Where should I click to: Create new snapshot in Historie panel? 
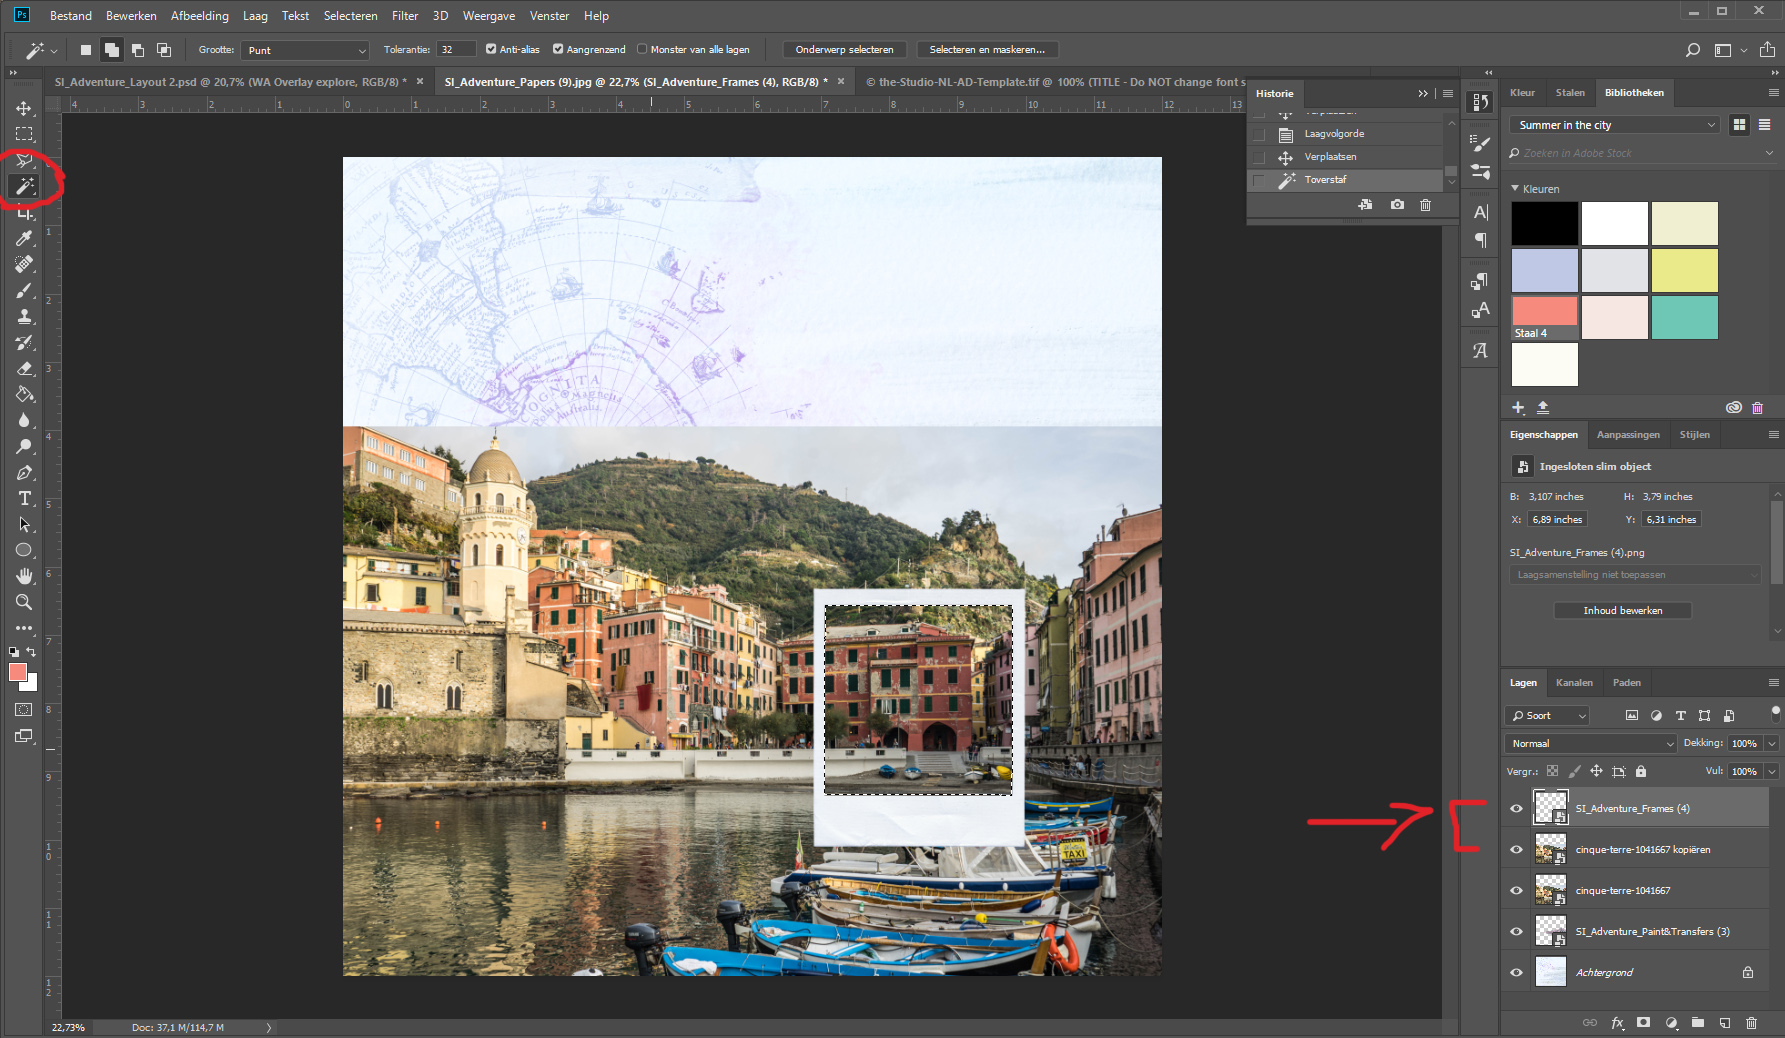[x=1397, y=205]
